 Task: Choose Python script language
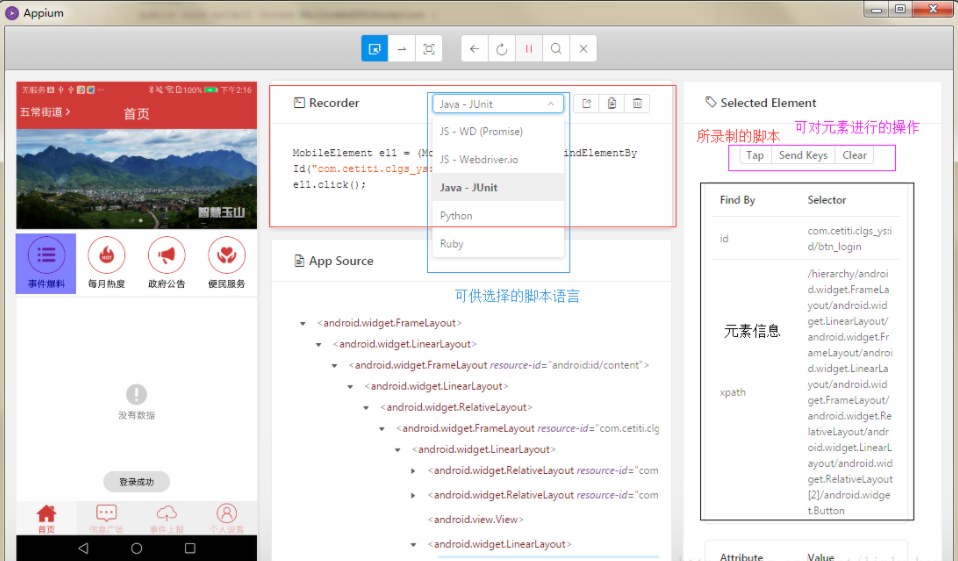[498, 216]
